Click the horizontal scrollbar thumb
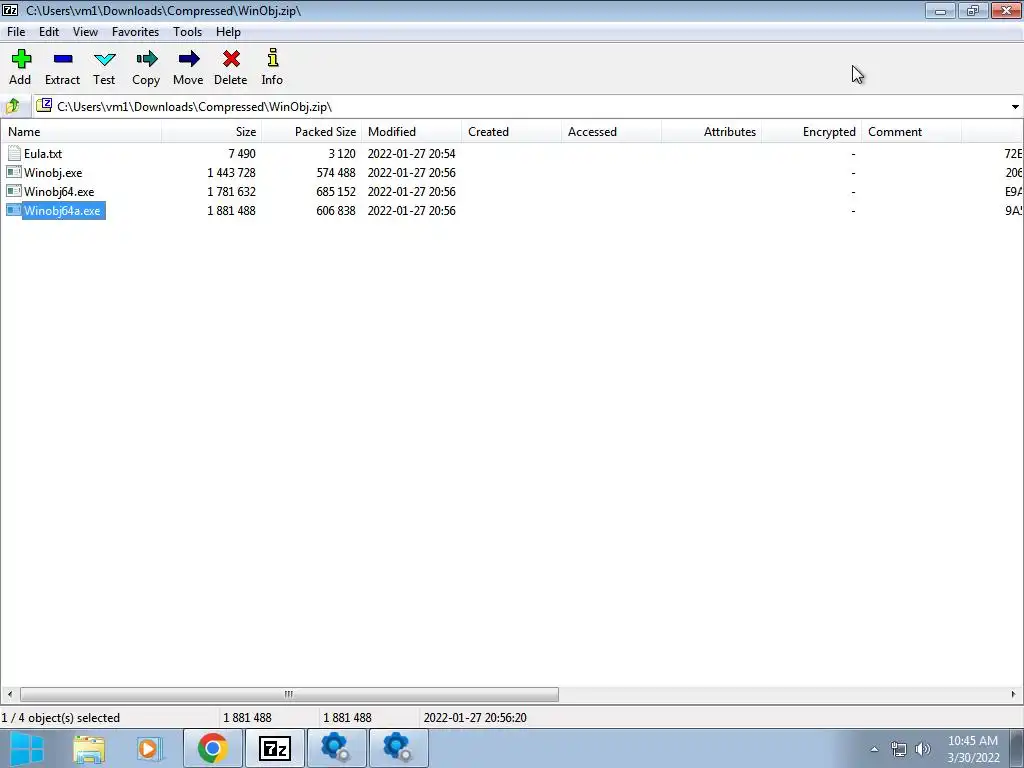Viewport: 1024px width, 768px height. [289, 694]
